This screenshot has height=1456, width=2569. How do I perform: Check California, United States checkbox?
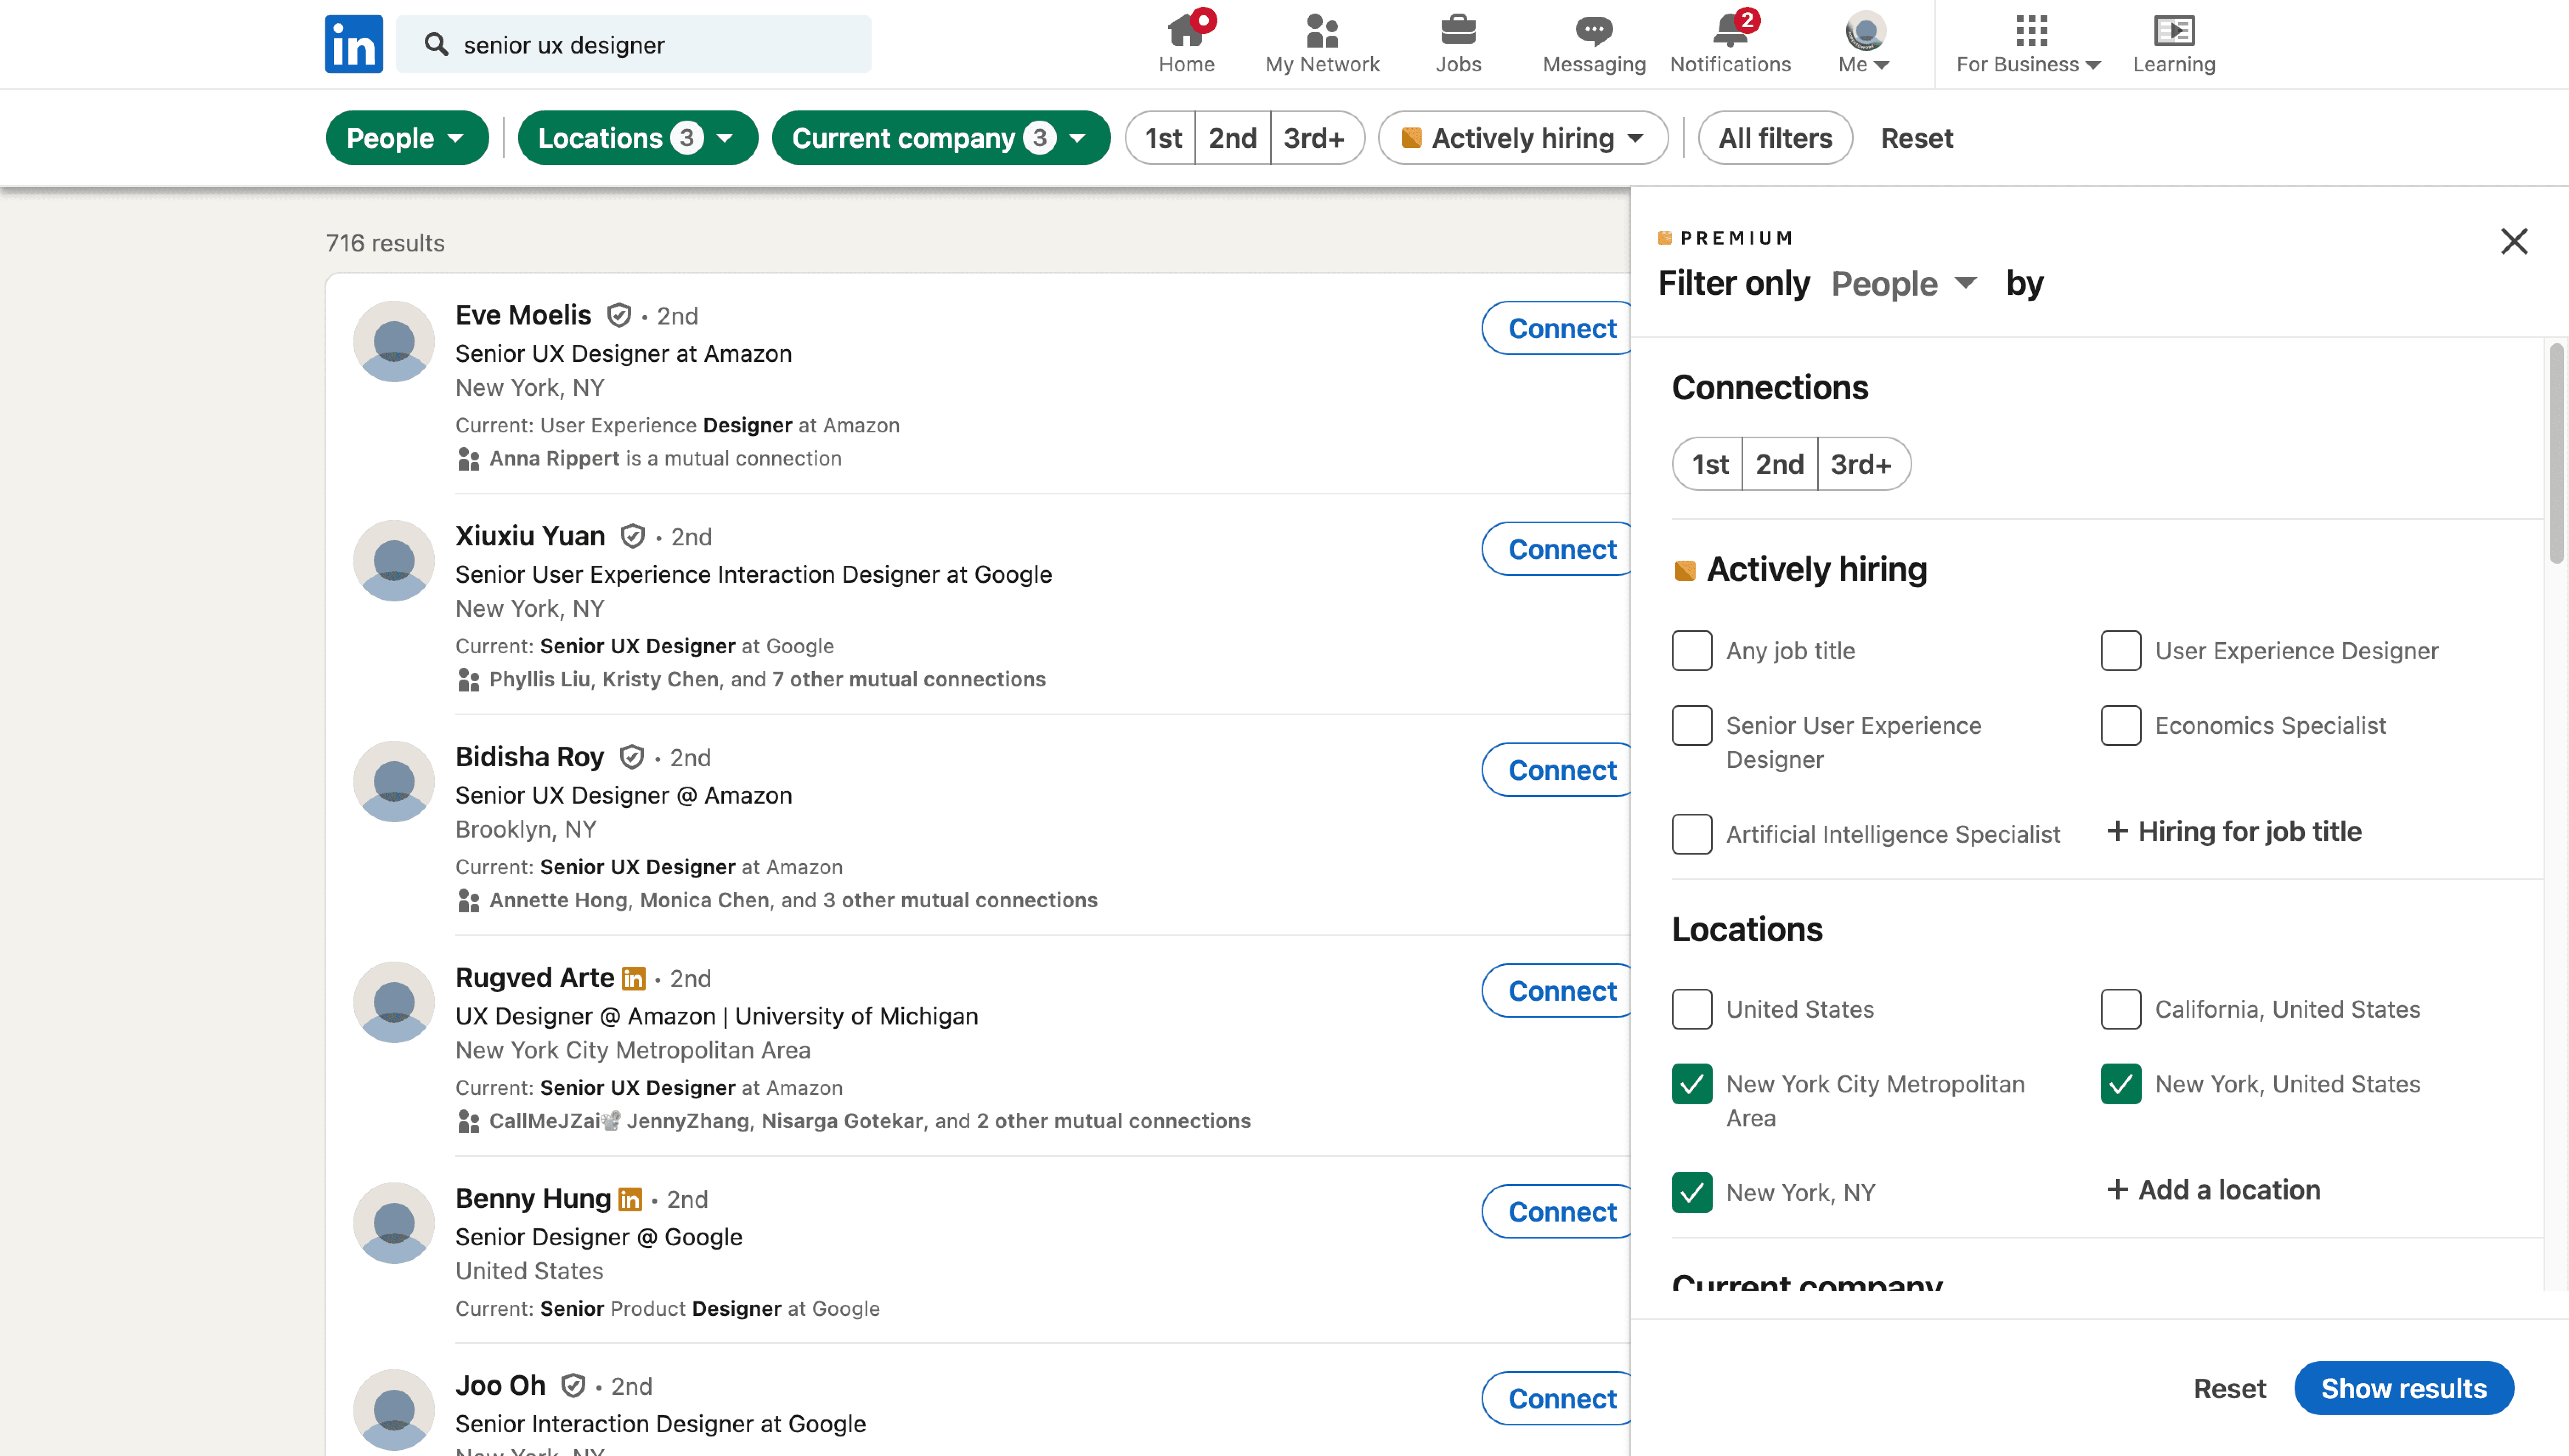coord(2121,1010)
